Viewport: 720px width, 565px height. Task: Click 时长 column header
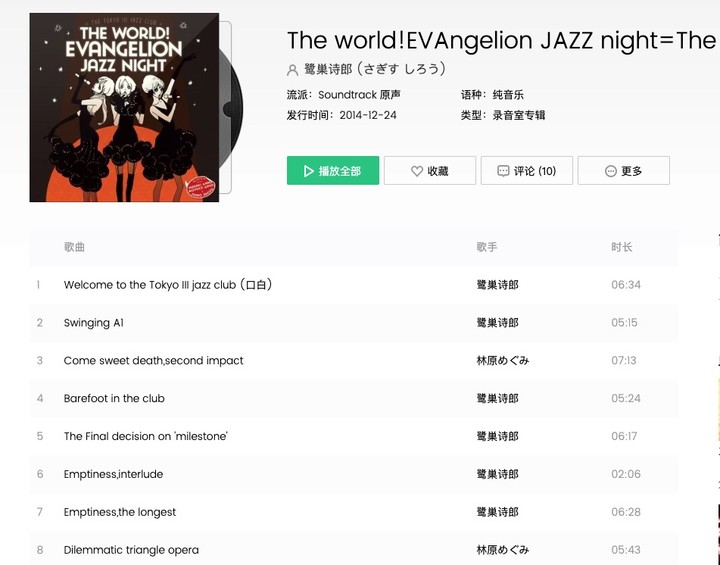click(x=621, y=247)
